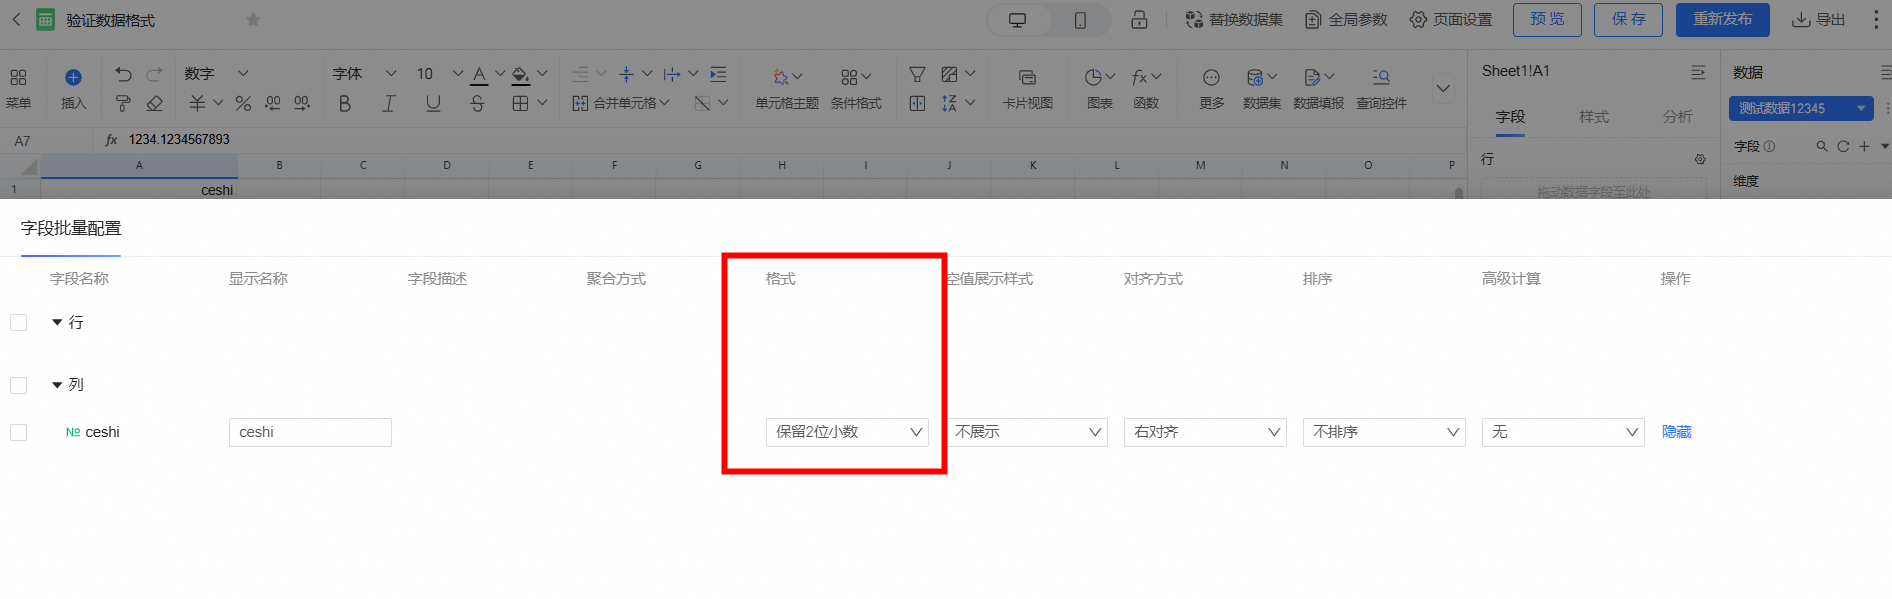This screenshot has width=1892, height=599.
Task: Switch to the 样式 tab
Action: point(1593,117)
